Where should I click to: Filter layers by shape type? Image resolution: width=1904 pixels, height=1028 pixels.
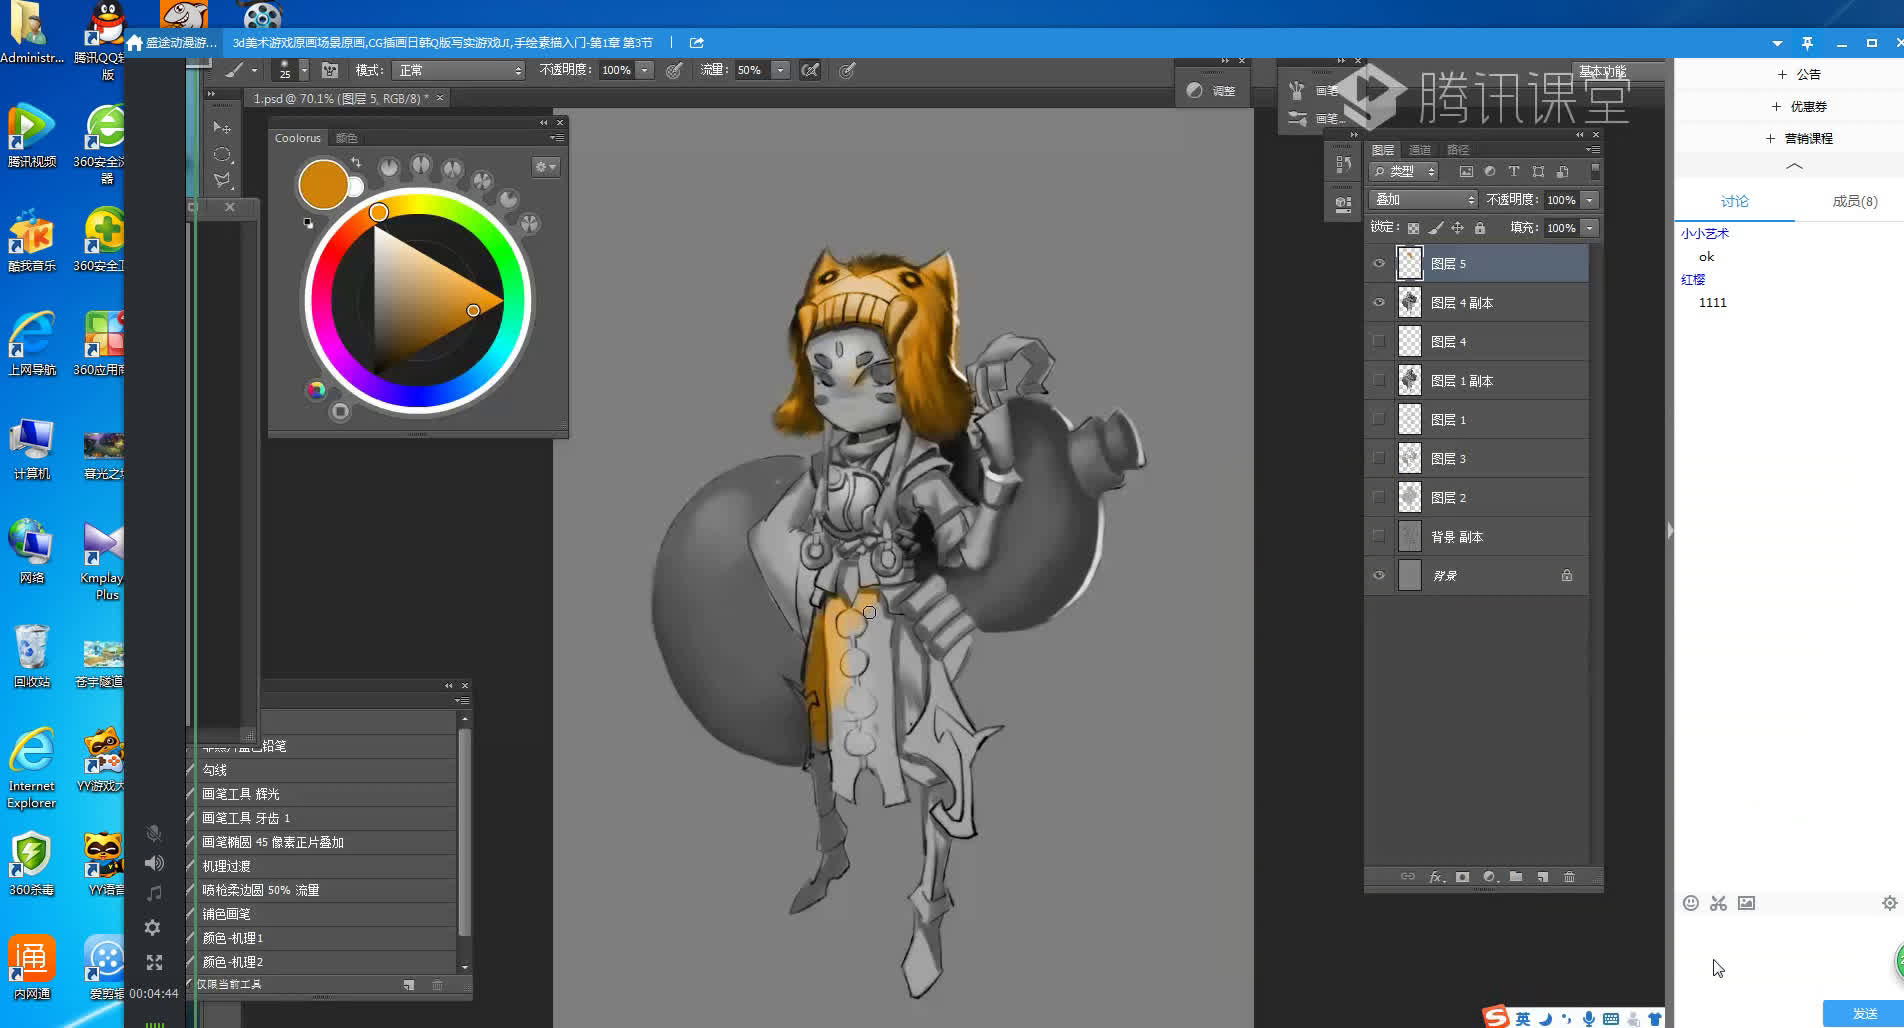[x=1538, y=171]
